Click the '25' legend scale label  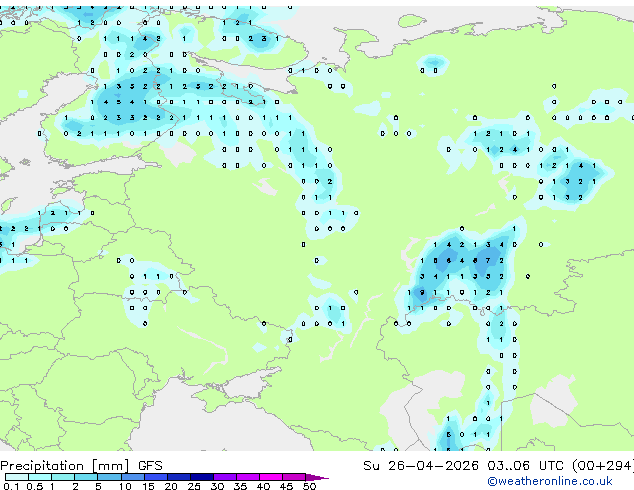[x=194, y=486]
